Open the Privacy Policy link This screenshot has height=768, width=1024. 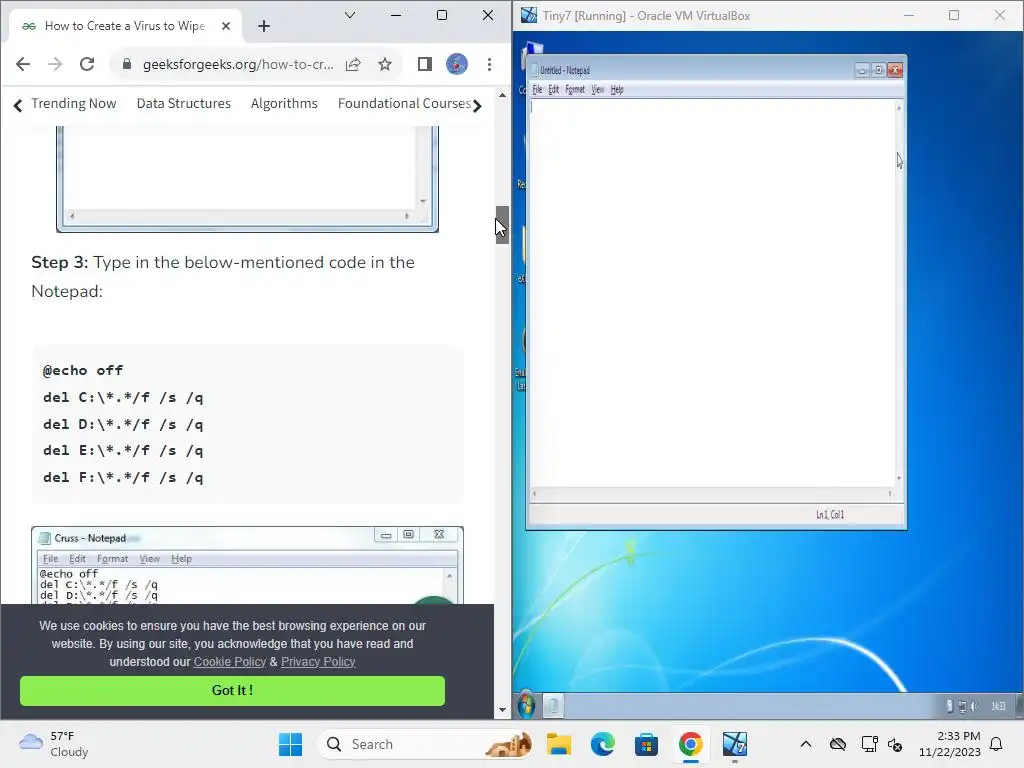318,662
